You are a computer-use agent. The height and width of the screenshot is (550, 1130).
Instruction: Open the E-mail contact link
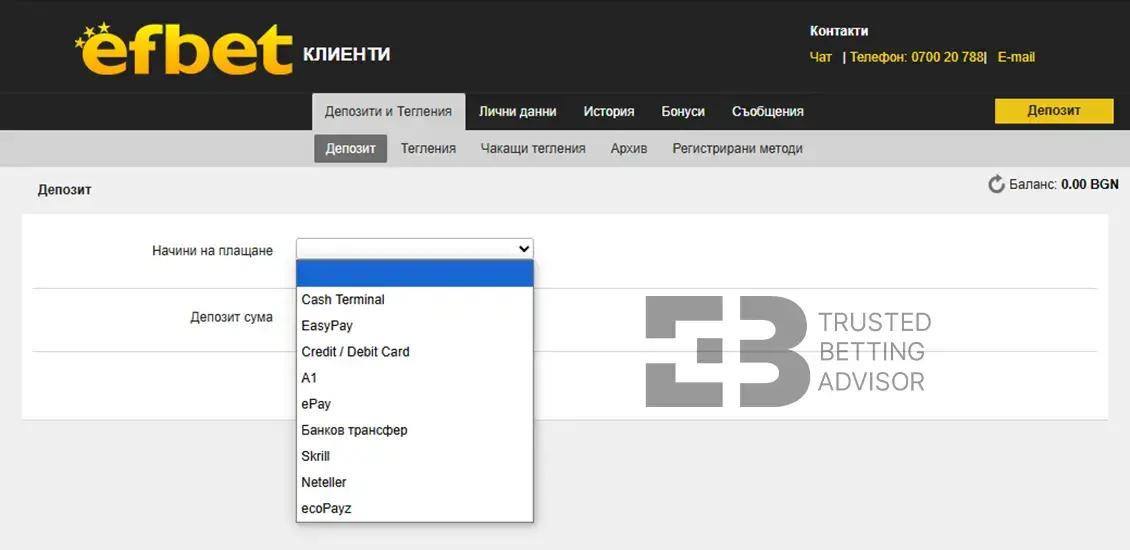[x=1016, y=57]
